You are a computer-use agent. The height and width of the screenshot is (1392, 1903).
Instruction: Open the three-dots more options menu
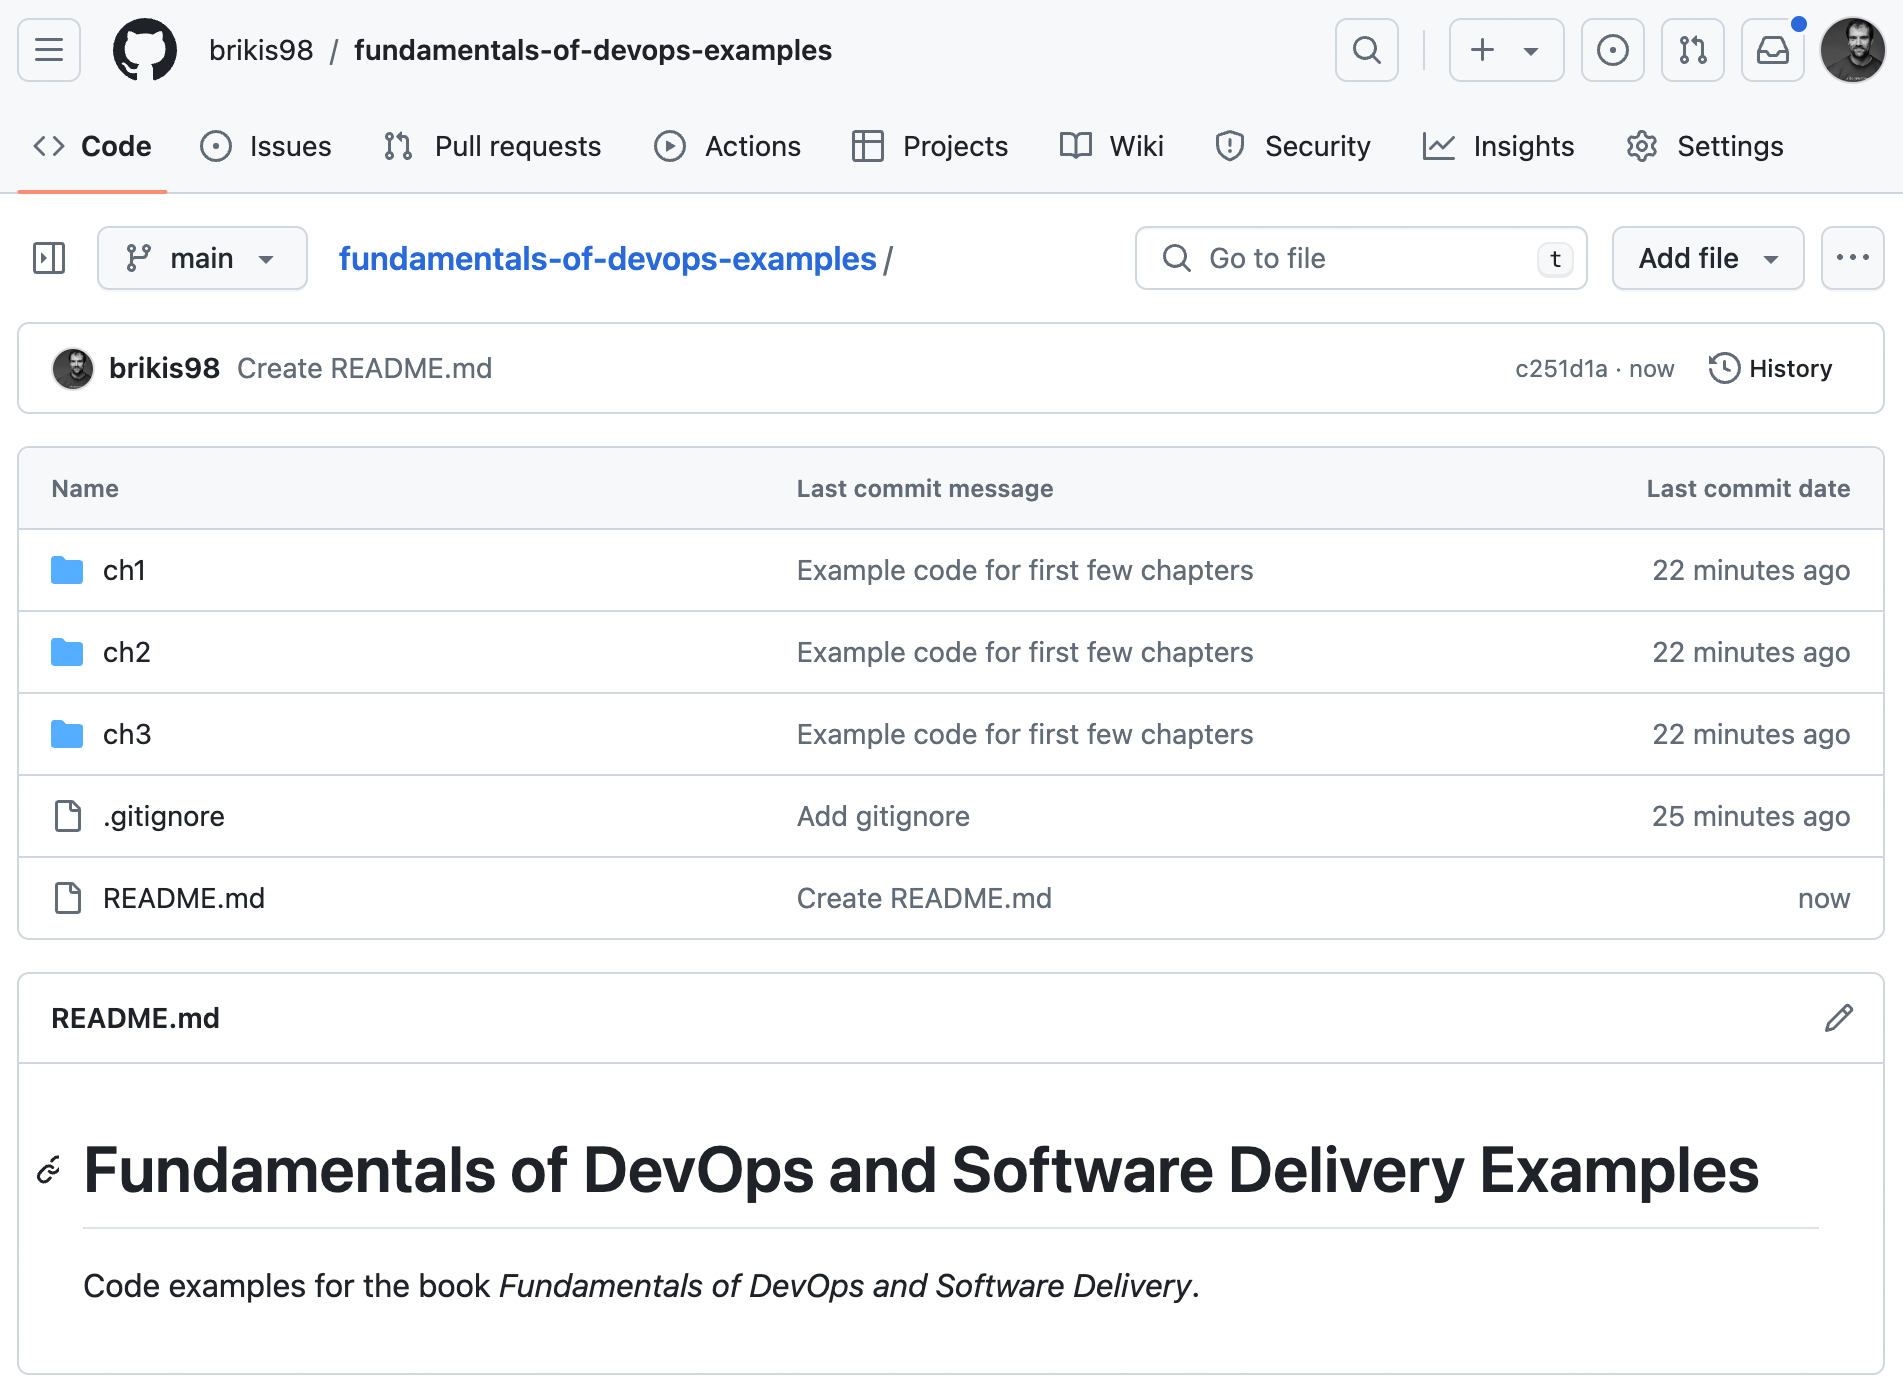pyautogui.click(x=1853, y=258)
